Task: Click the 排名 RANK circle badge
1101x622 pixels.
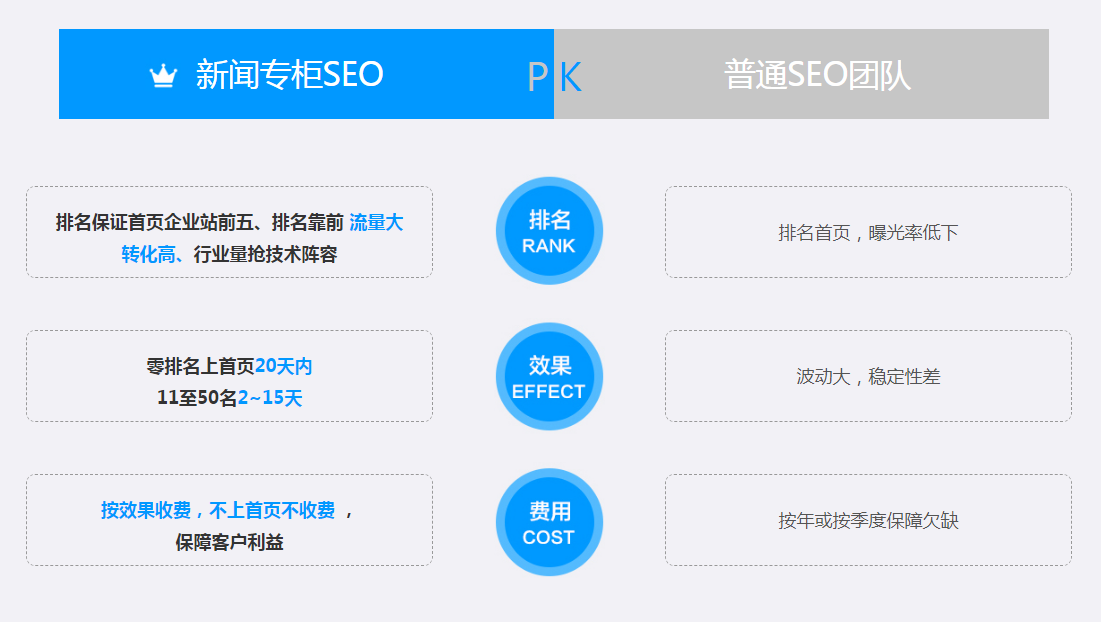Action: [x=549, y=231]
